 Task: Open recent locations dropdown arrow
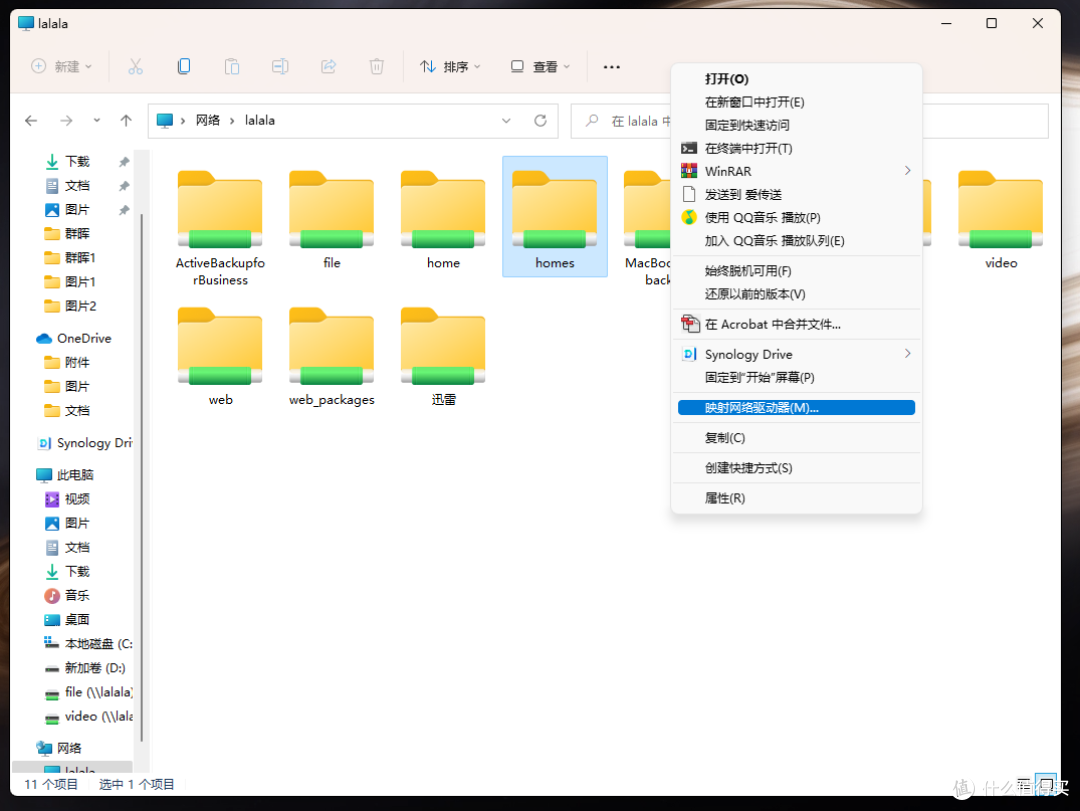pyautogui.click(x=96, y=121)
